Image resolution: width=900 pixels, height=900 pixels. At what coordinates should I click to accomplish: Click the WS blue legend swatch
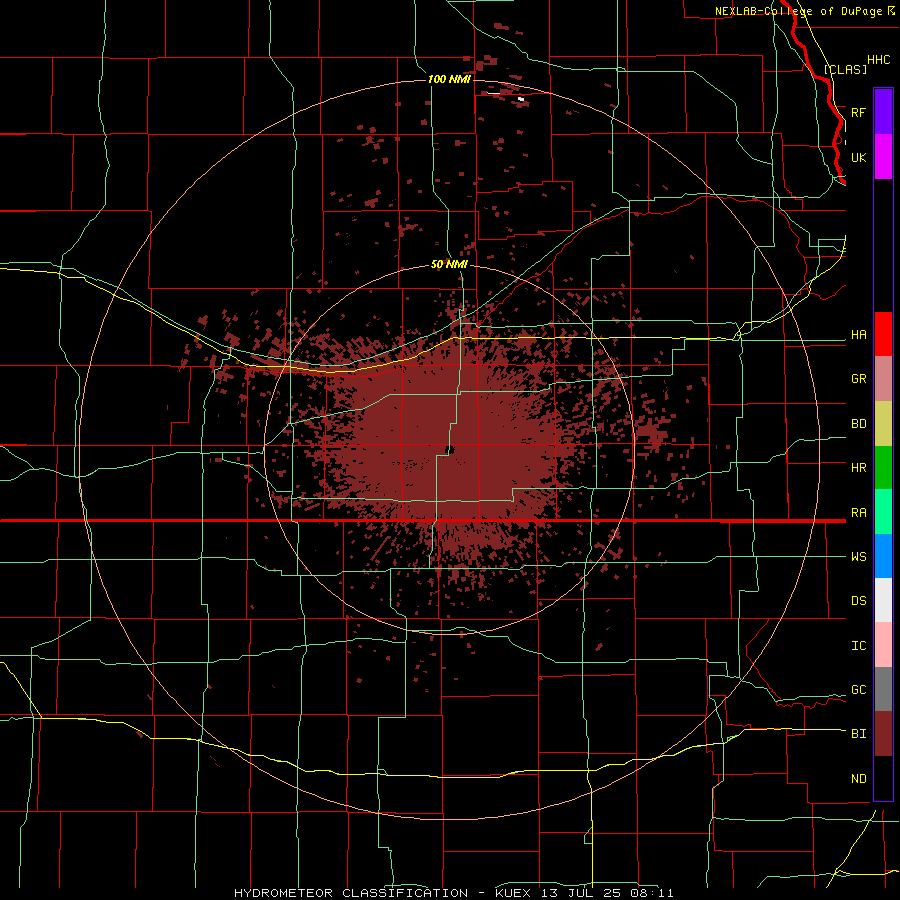(883, 556)
